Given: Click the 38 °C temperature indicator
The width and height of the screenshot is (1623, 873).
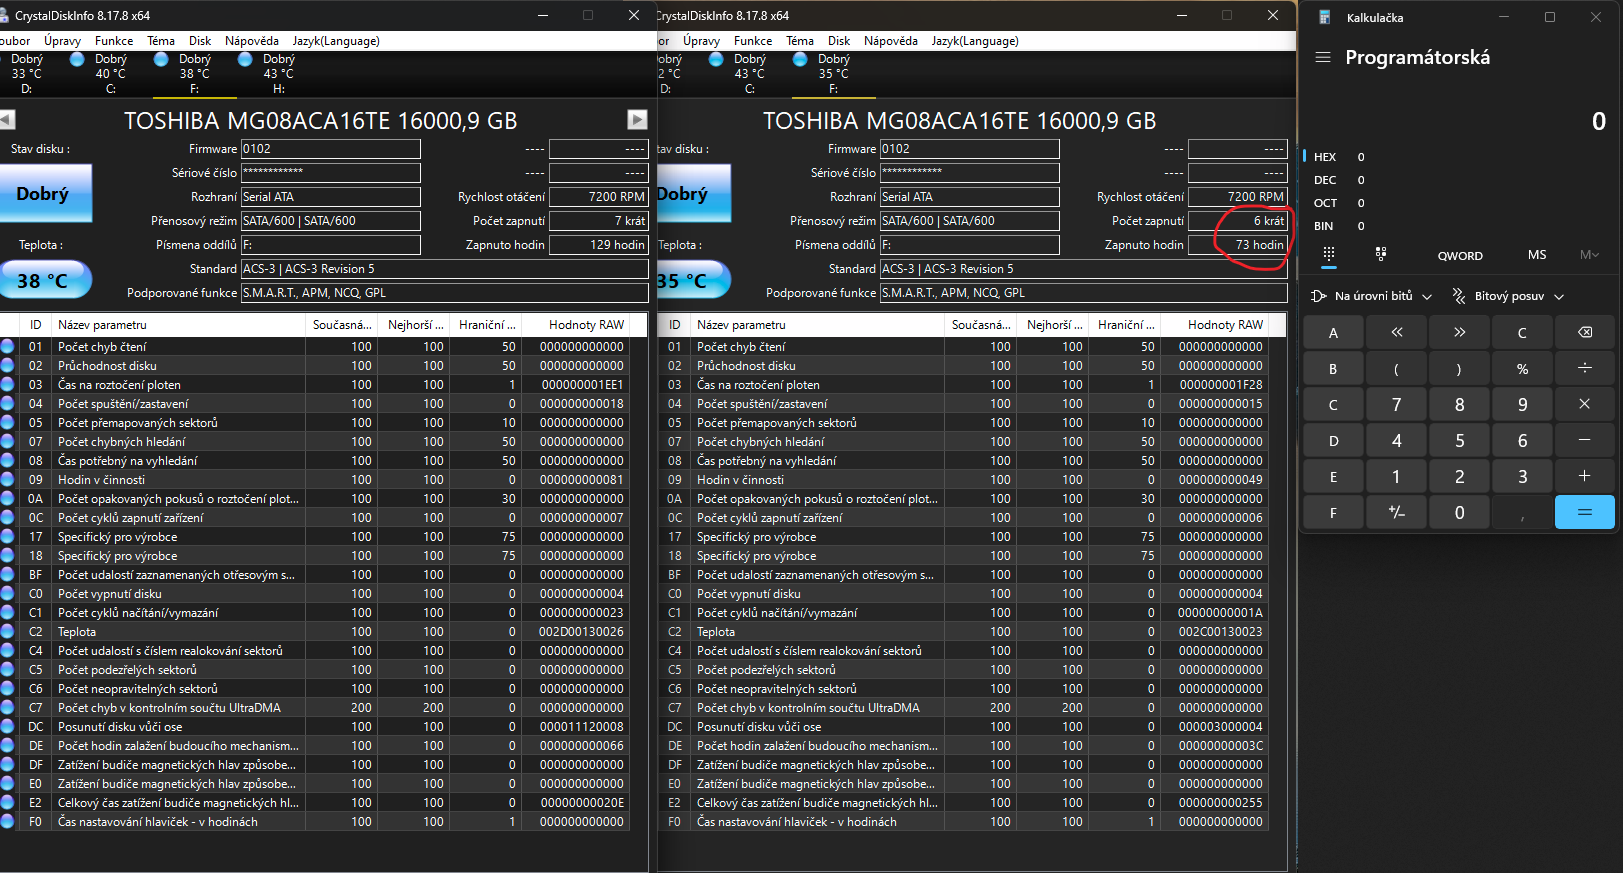Looking at the screenshot, I should pos(46,280).
